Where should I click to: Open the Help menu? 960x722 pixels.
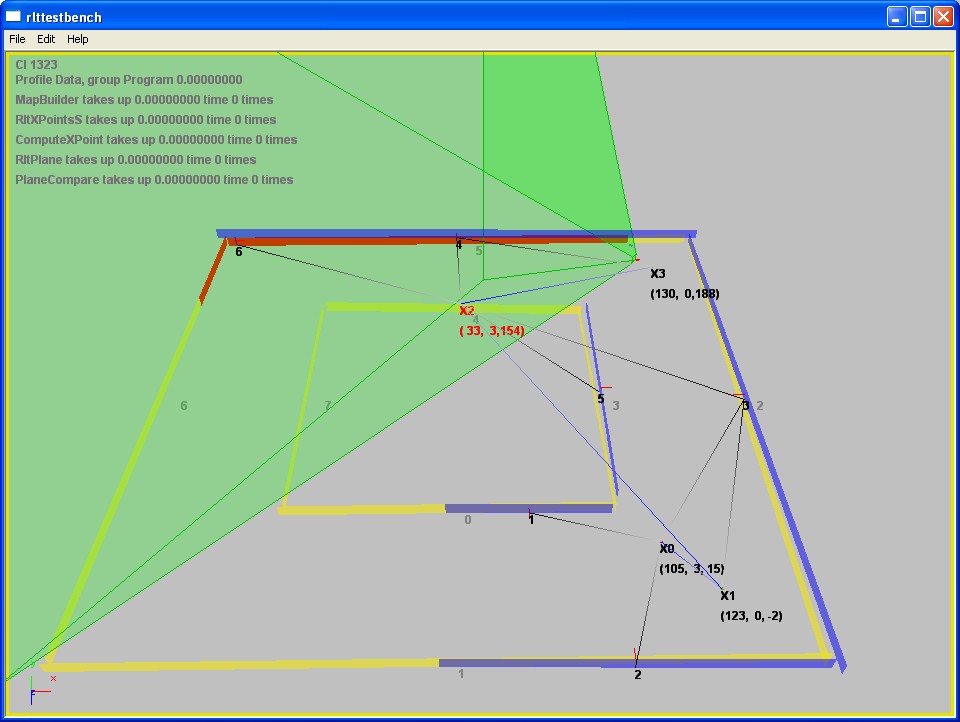click(x=78, y=39)
